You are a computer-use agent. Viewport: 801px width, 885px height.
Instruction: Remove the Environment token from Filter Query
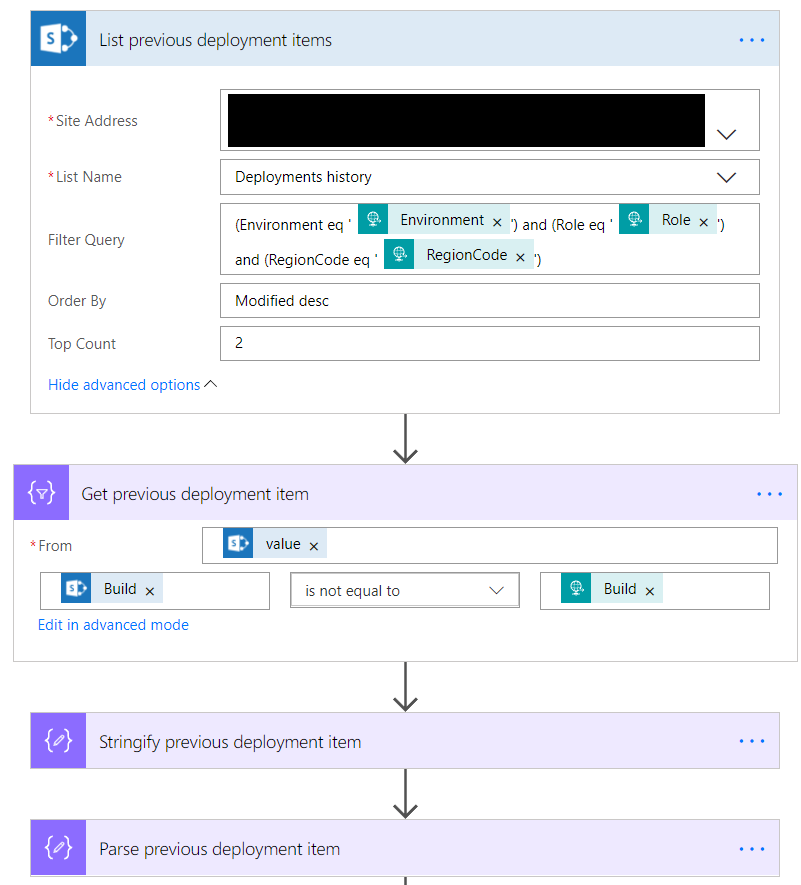point(497,222)
